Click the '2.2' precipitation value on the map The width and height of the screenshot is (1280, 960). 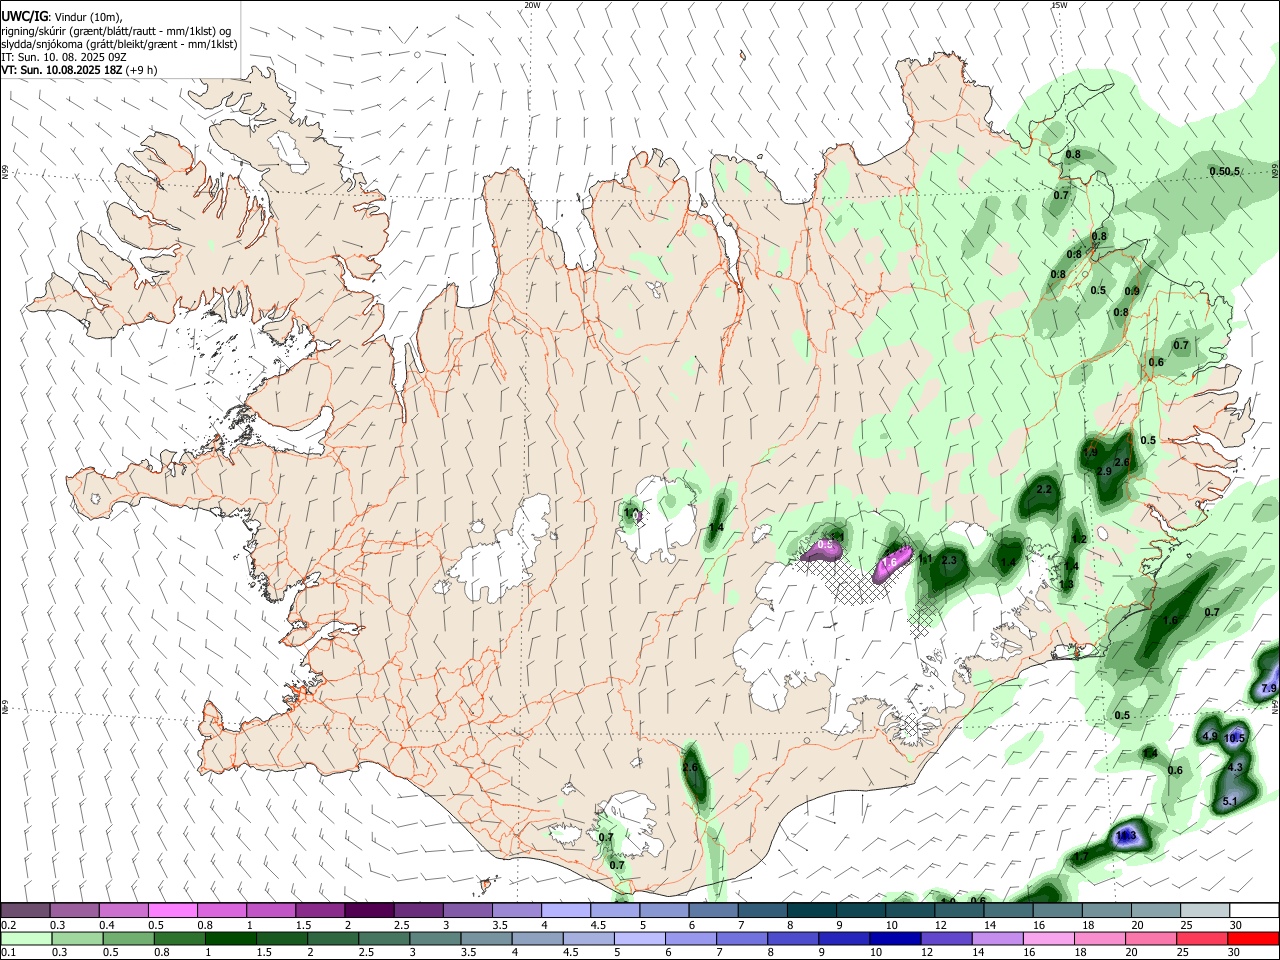click(1045, 489)
